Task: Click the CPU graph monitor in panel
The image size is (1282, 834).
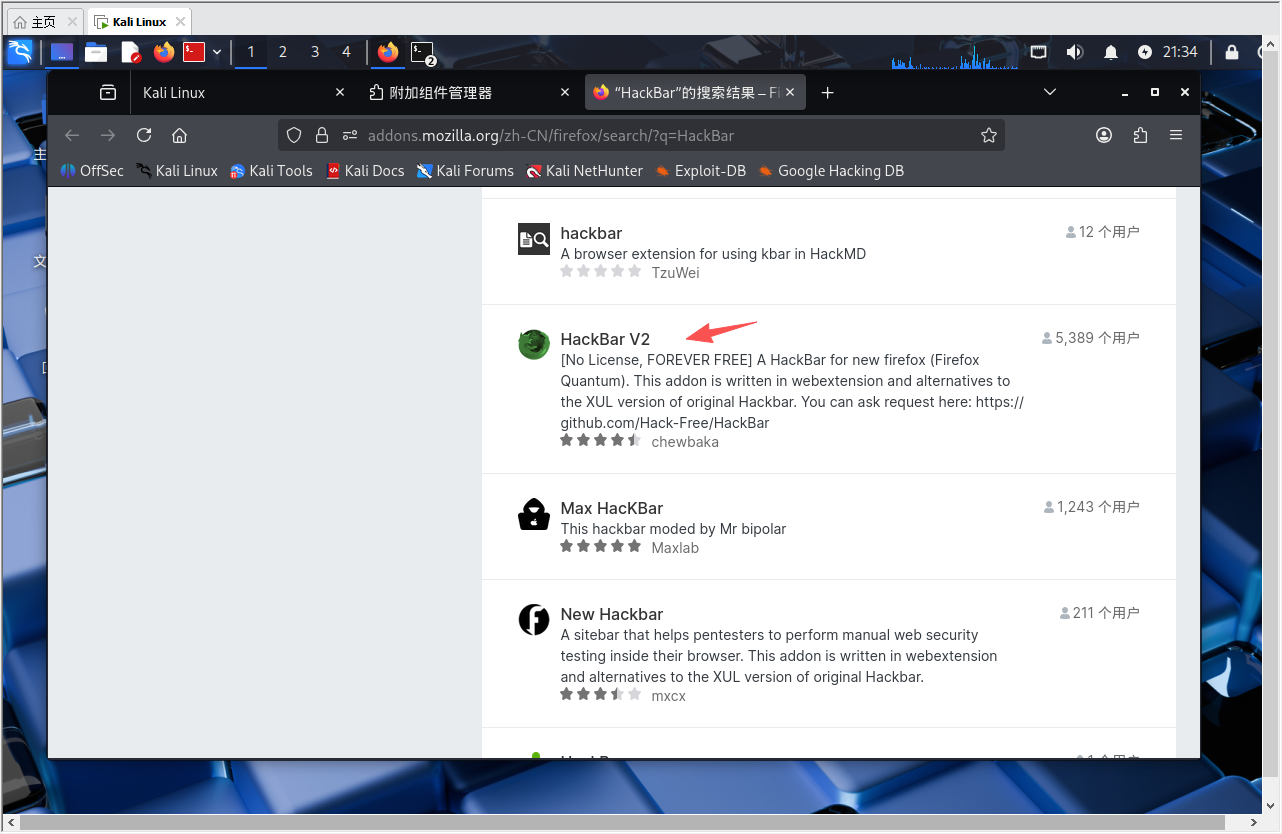Action: click(955, 55)
